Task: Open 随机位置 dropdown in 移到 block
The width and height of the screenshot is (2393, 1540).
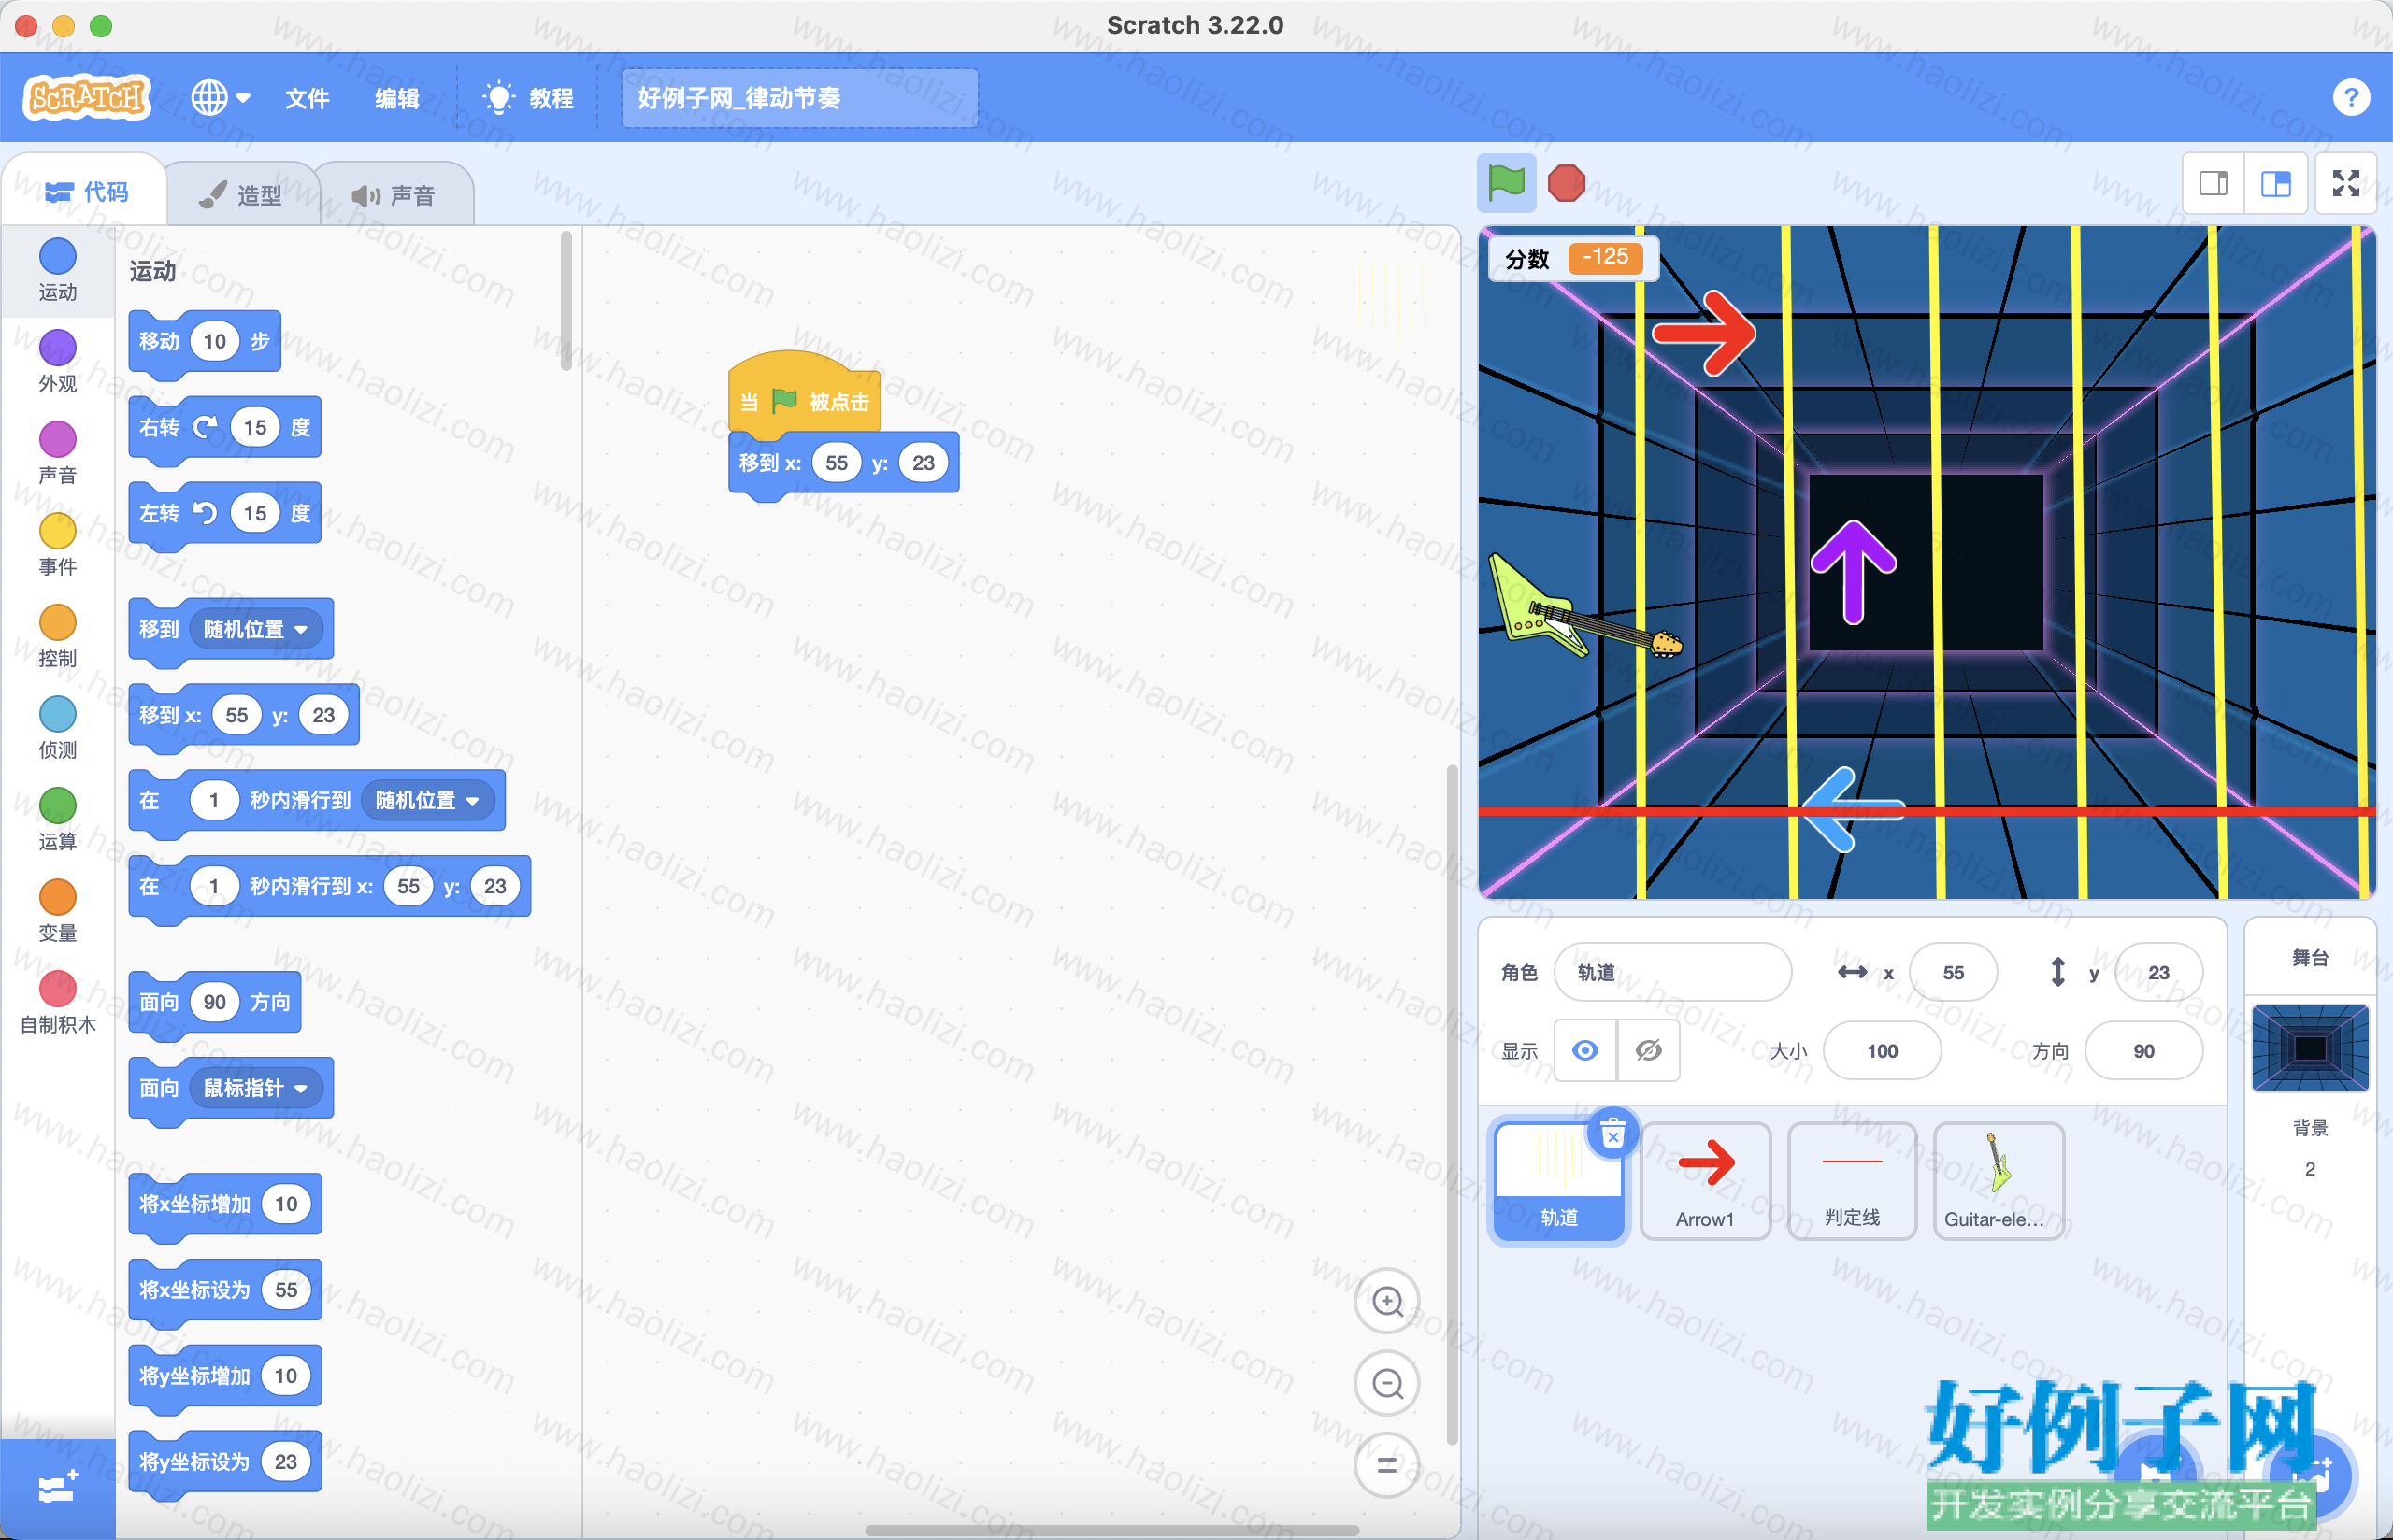Action: [256, 629]
